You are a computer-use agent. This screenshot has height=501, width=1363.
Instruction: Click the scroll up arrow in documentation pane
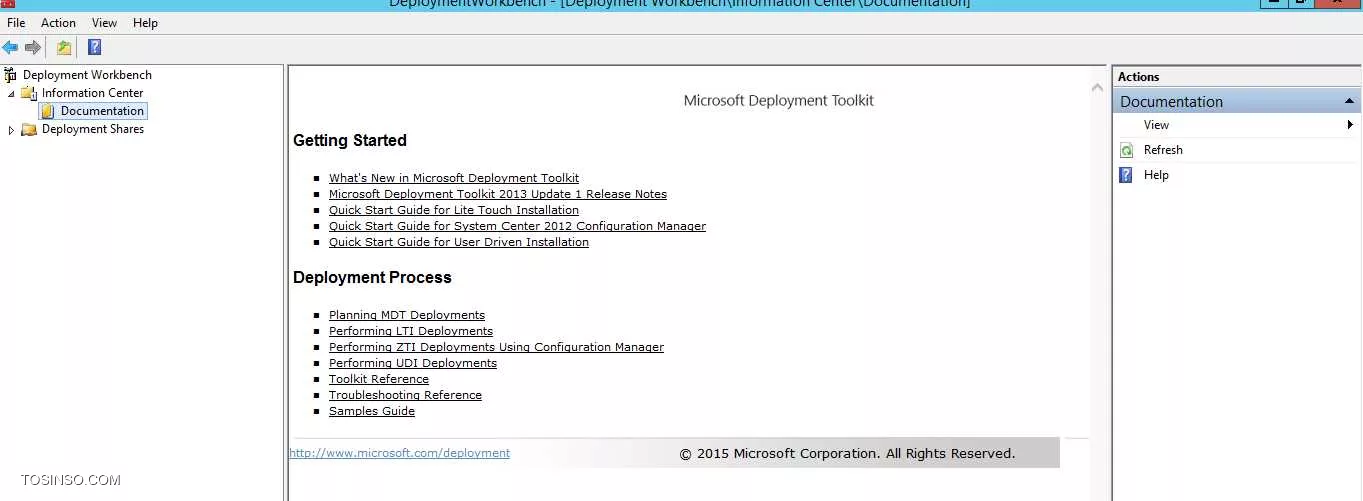click(x=1097, y=88)
